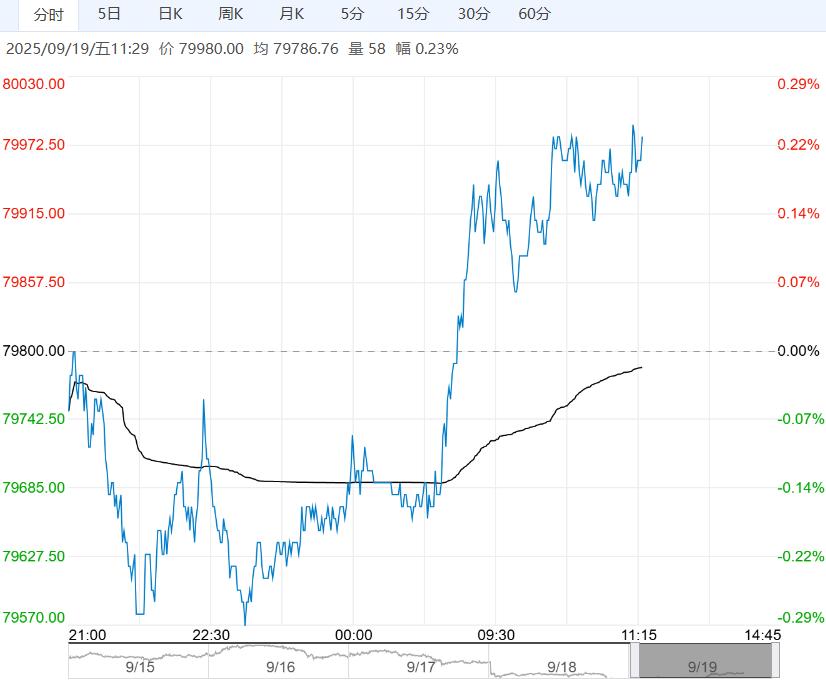Open the 月K monthly chart tab

click(x=292, y=15)
